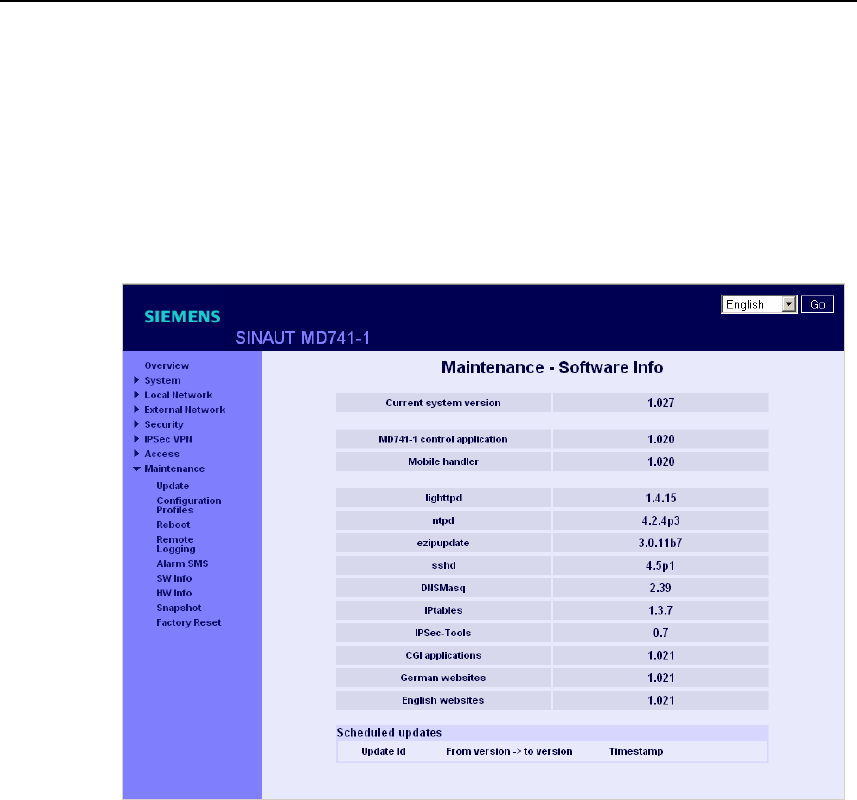Viewport: 857px width, 800px height.
Task: Select the Maintenance menu item
Action: 174,468
